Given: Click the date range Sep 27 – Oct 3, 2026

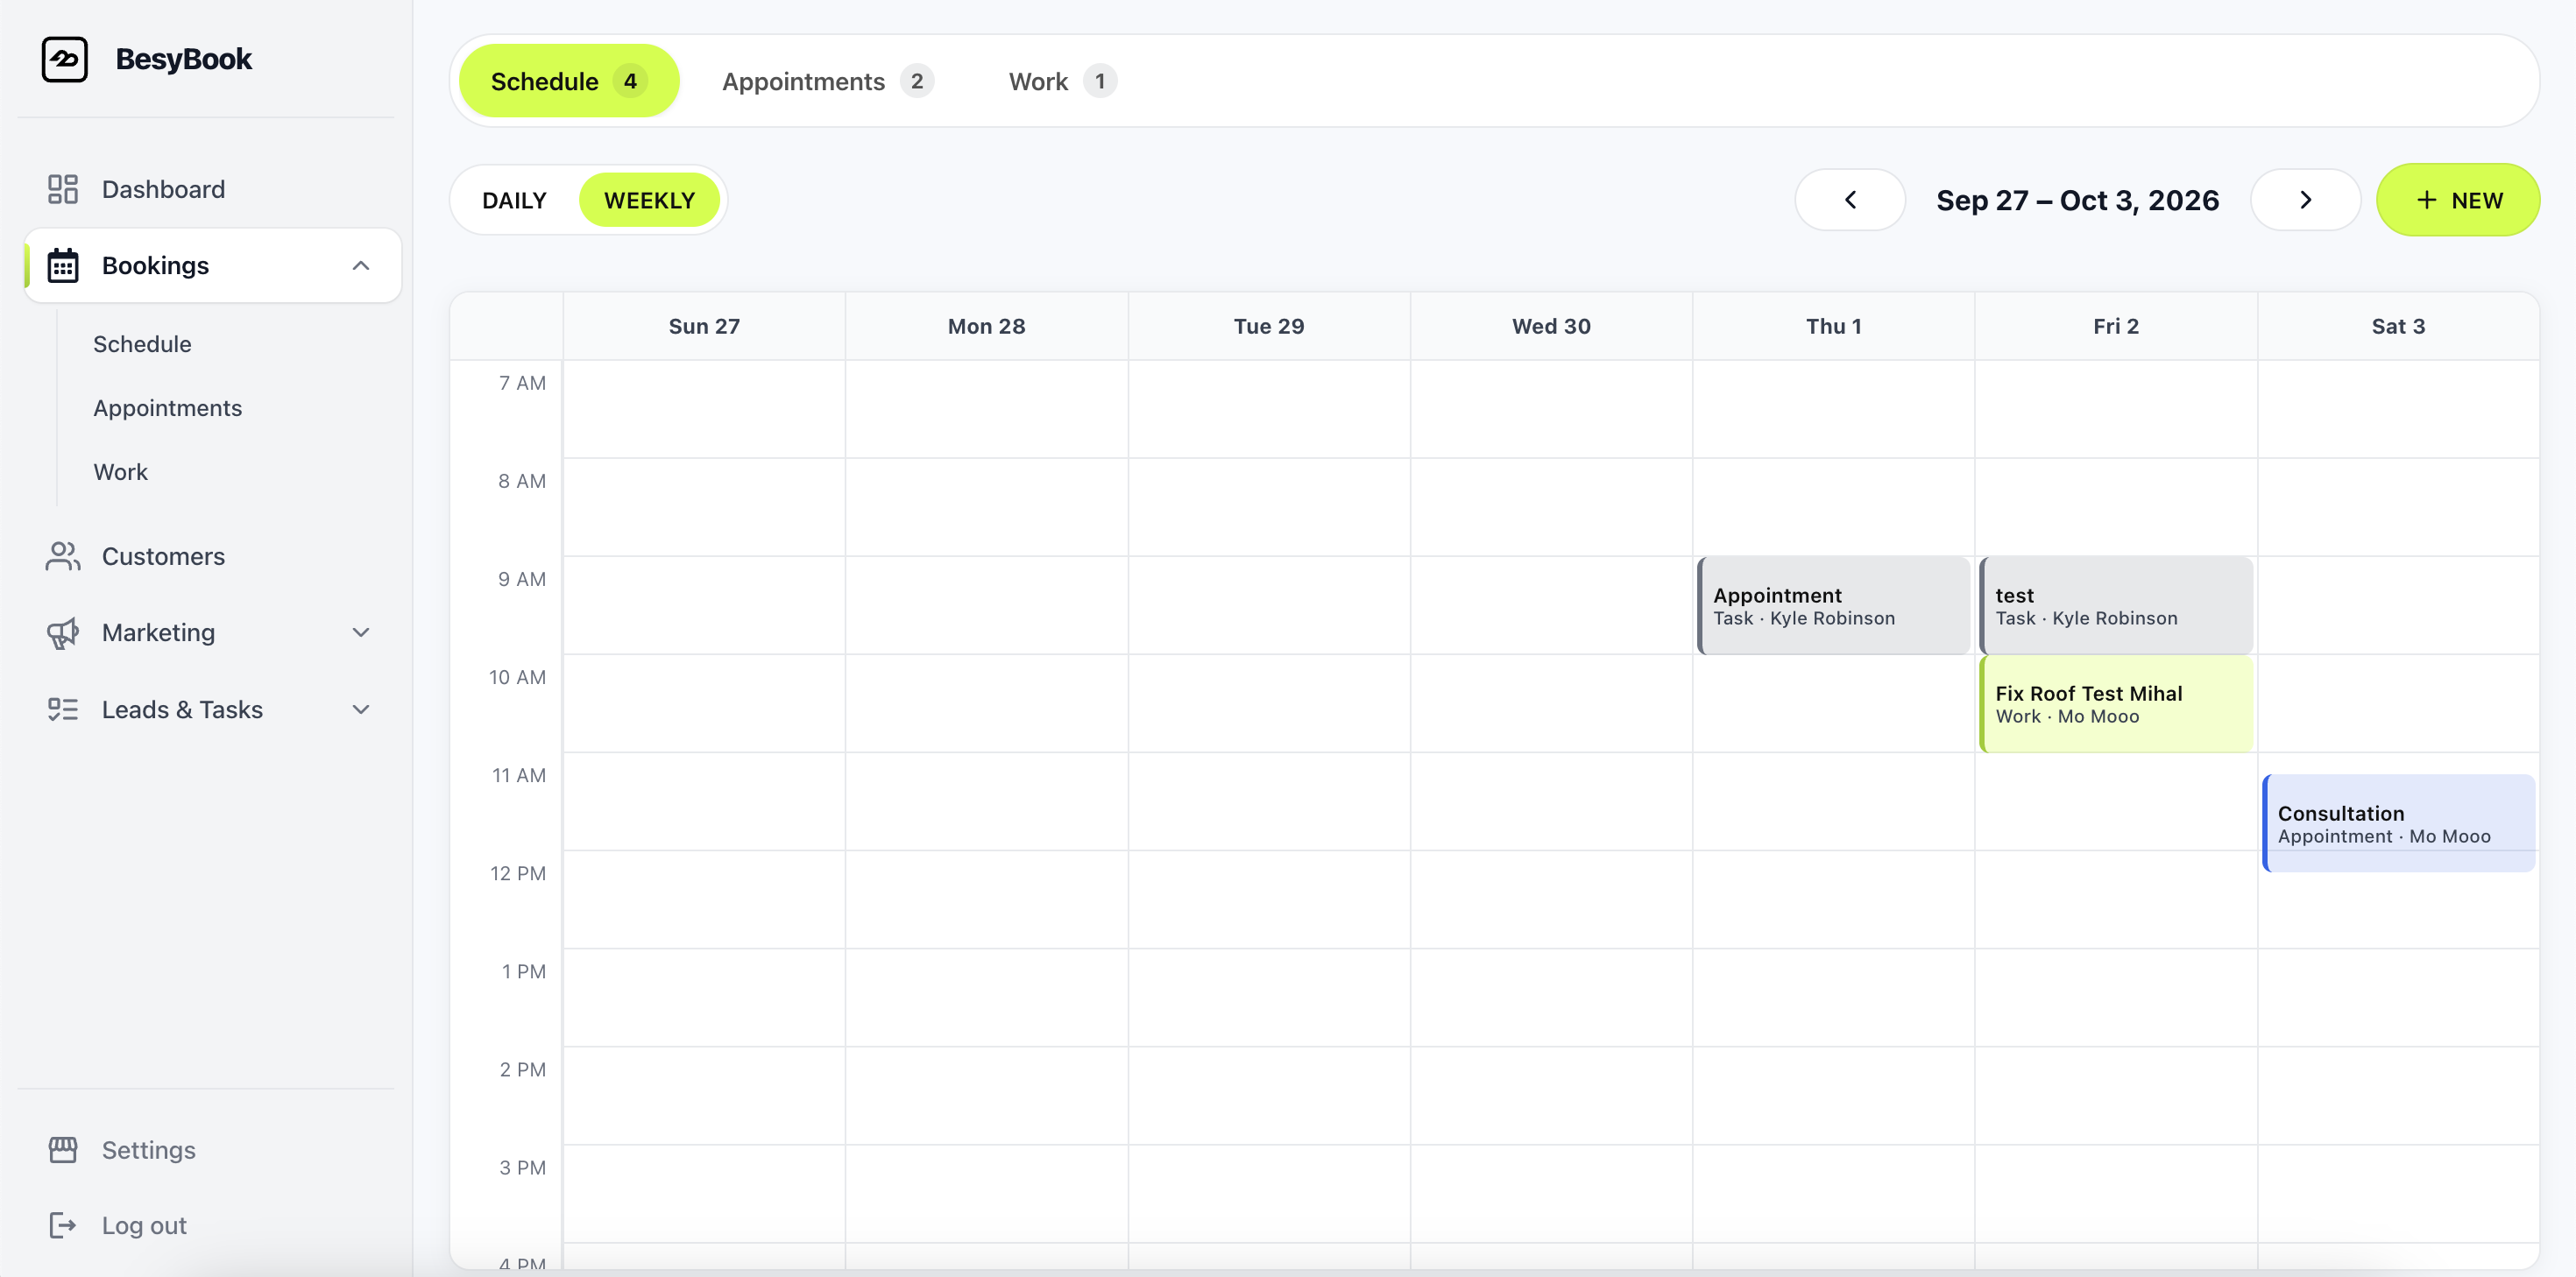Looking at the screenshot, I should 2077,200.
